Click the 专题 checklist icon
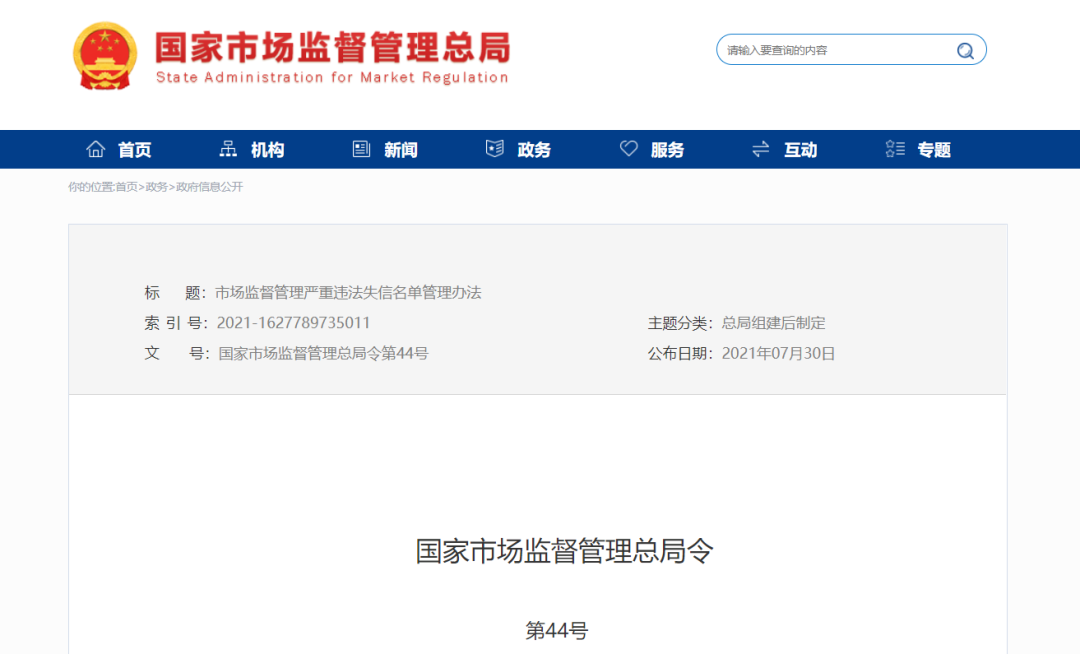The height and width of the screenshot is (654, 1080). coord(894,148)
